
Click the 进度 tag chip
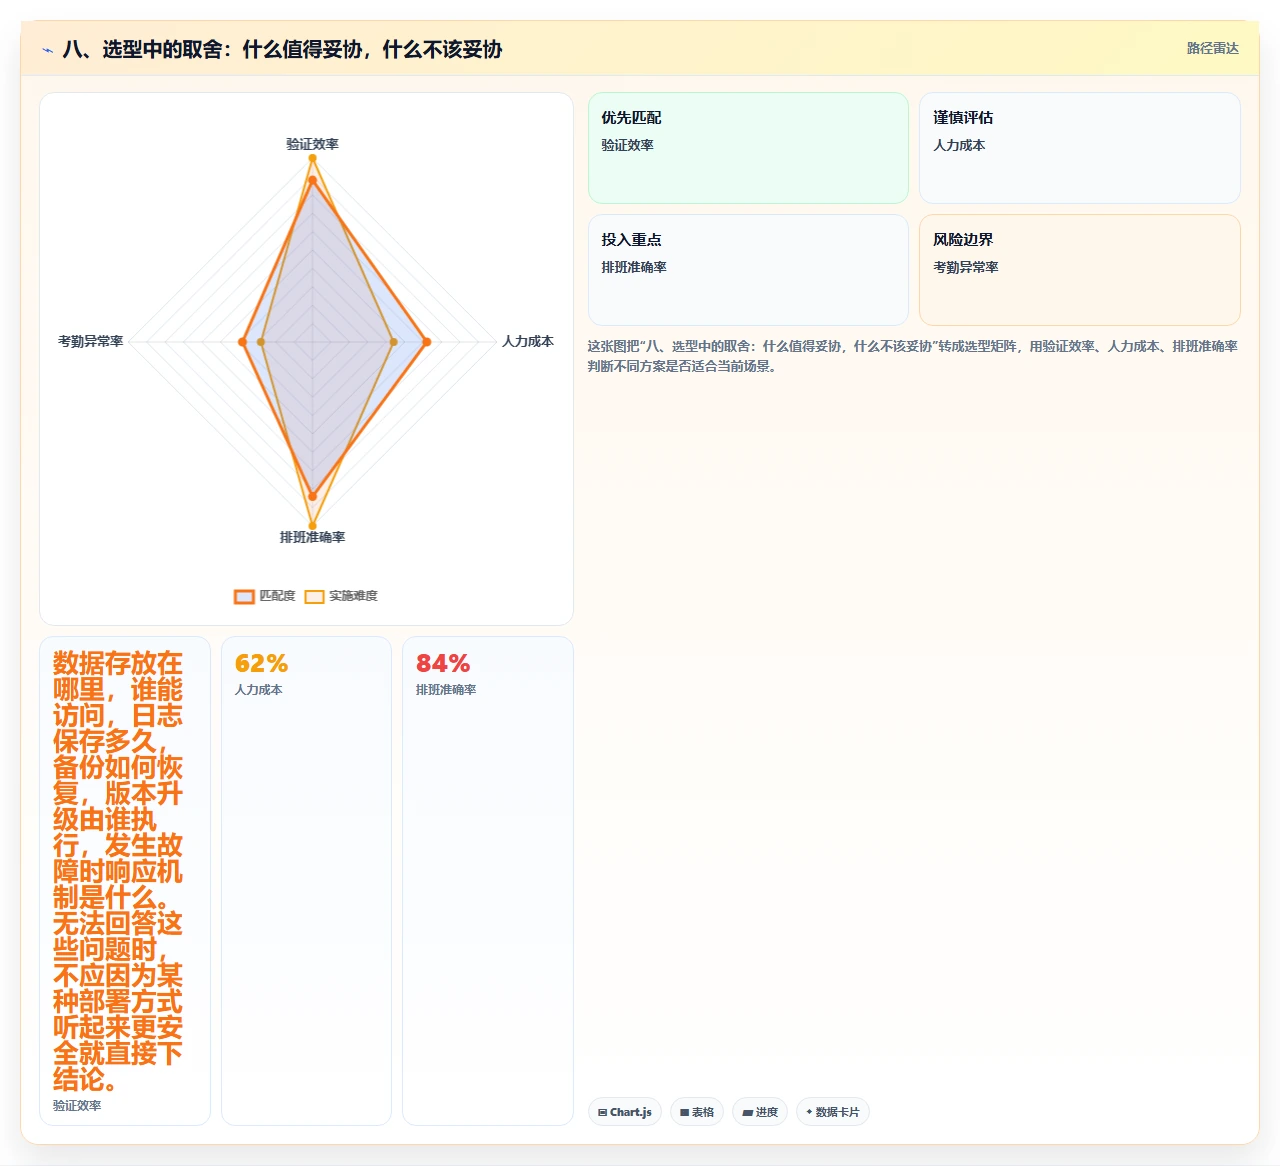(x=760, y=1112)
